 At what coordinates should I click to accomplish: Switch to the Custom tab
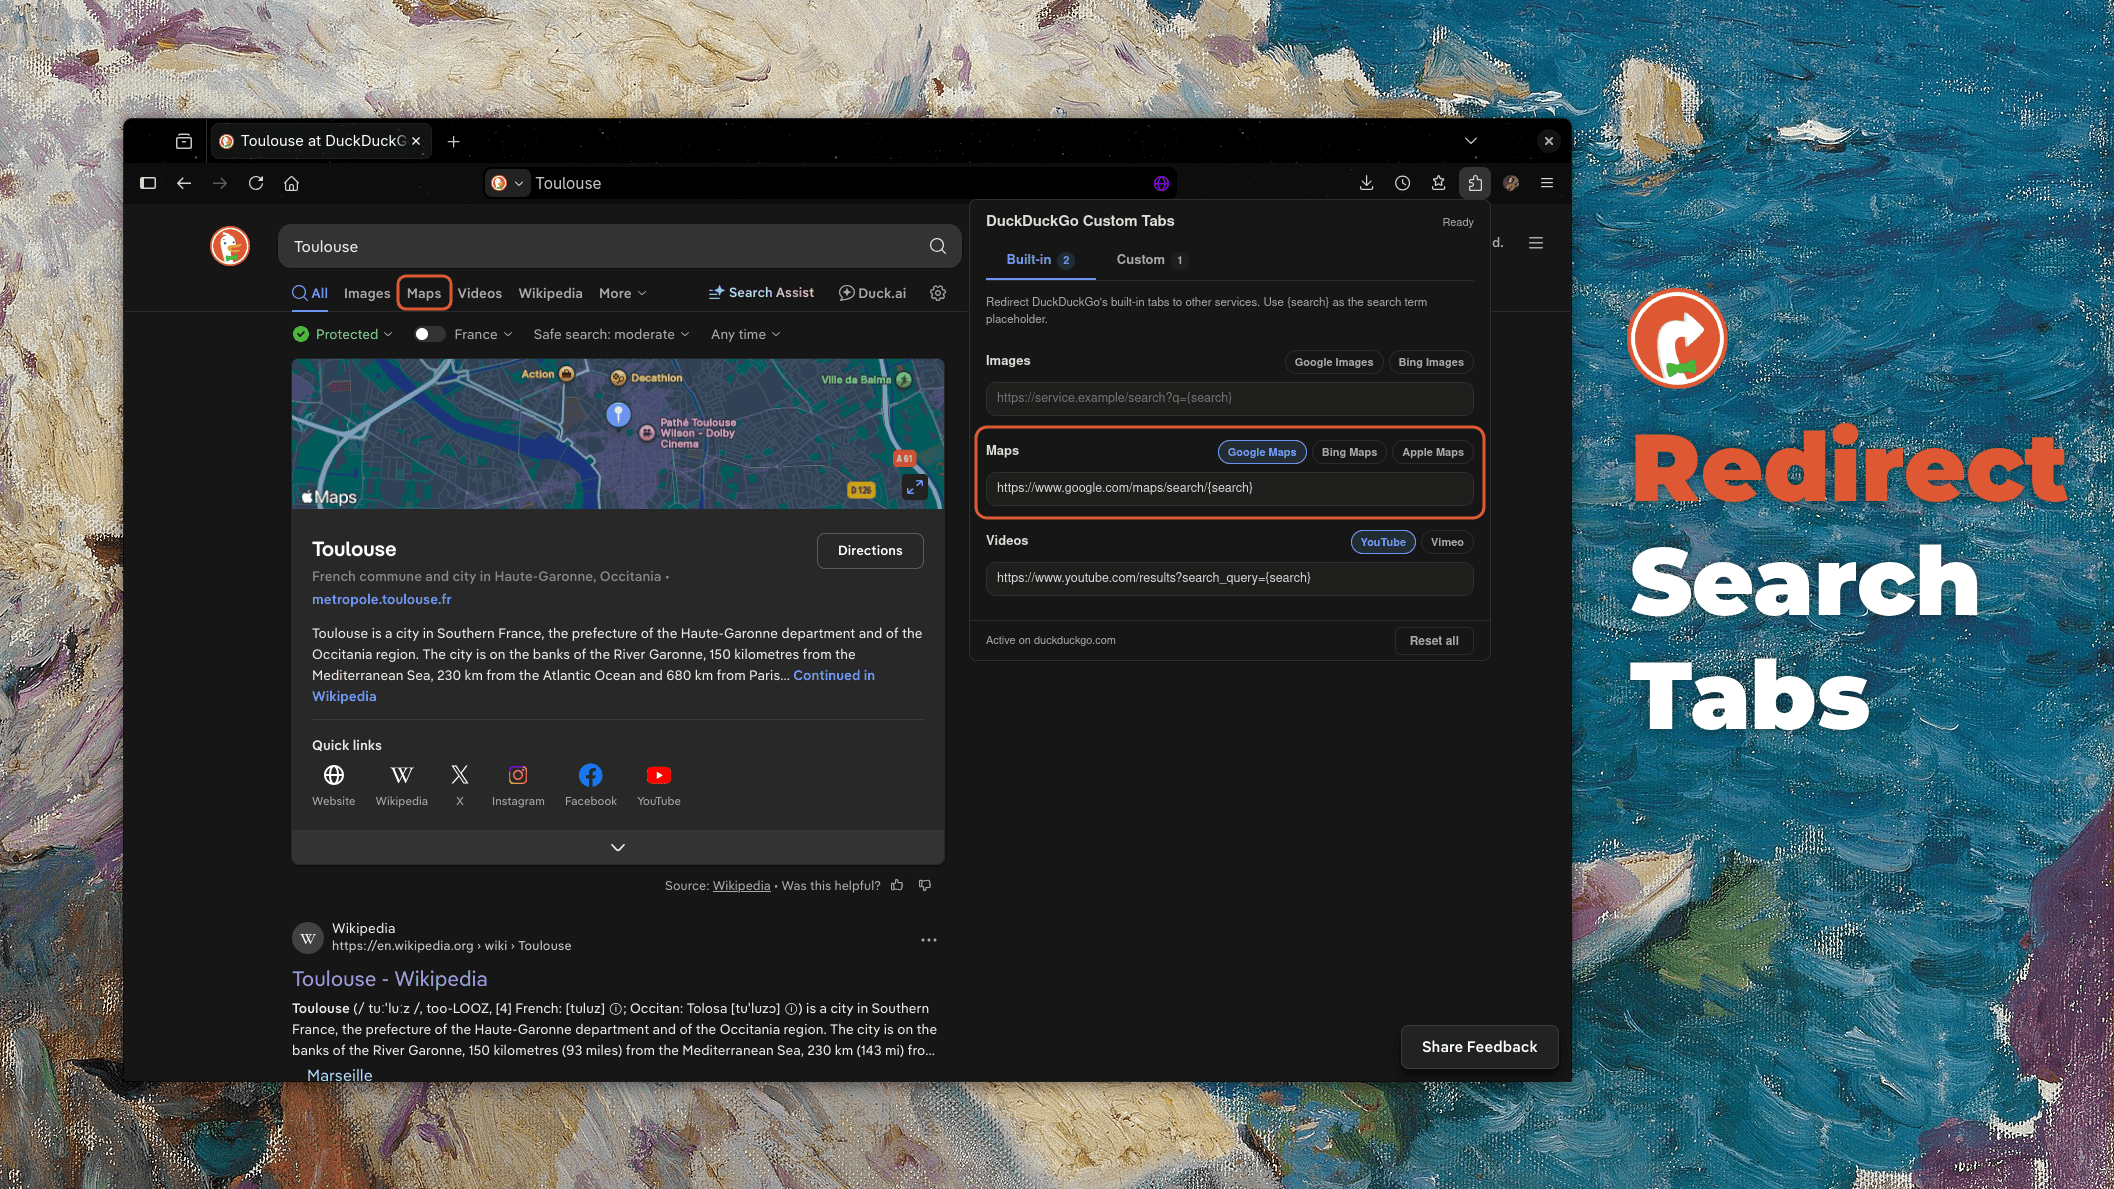tap(1150, 260)
